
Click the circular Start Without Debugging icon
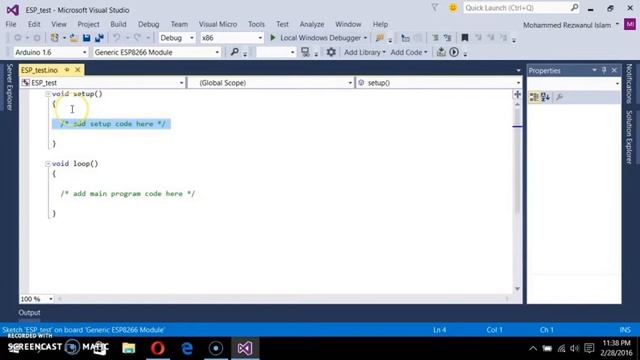pos(454,52)
